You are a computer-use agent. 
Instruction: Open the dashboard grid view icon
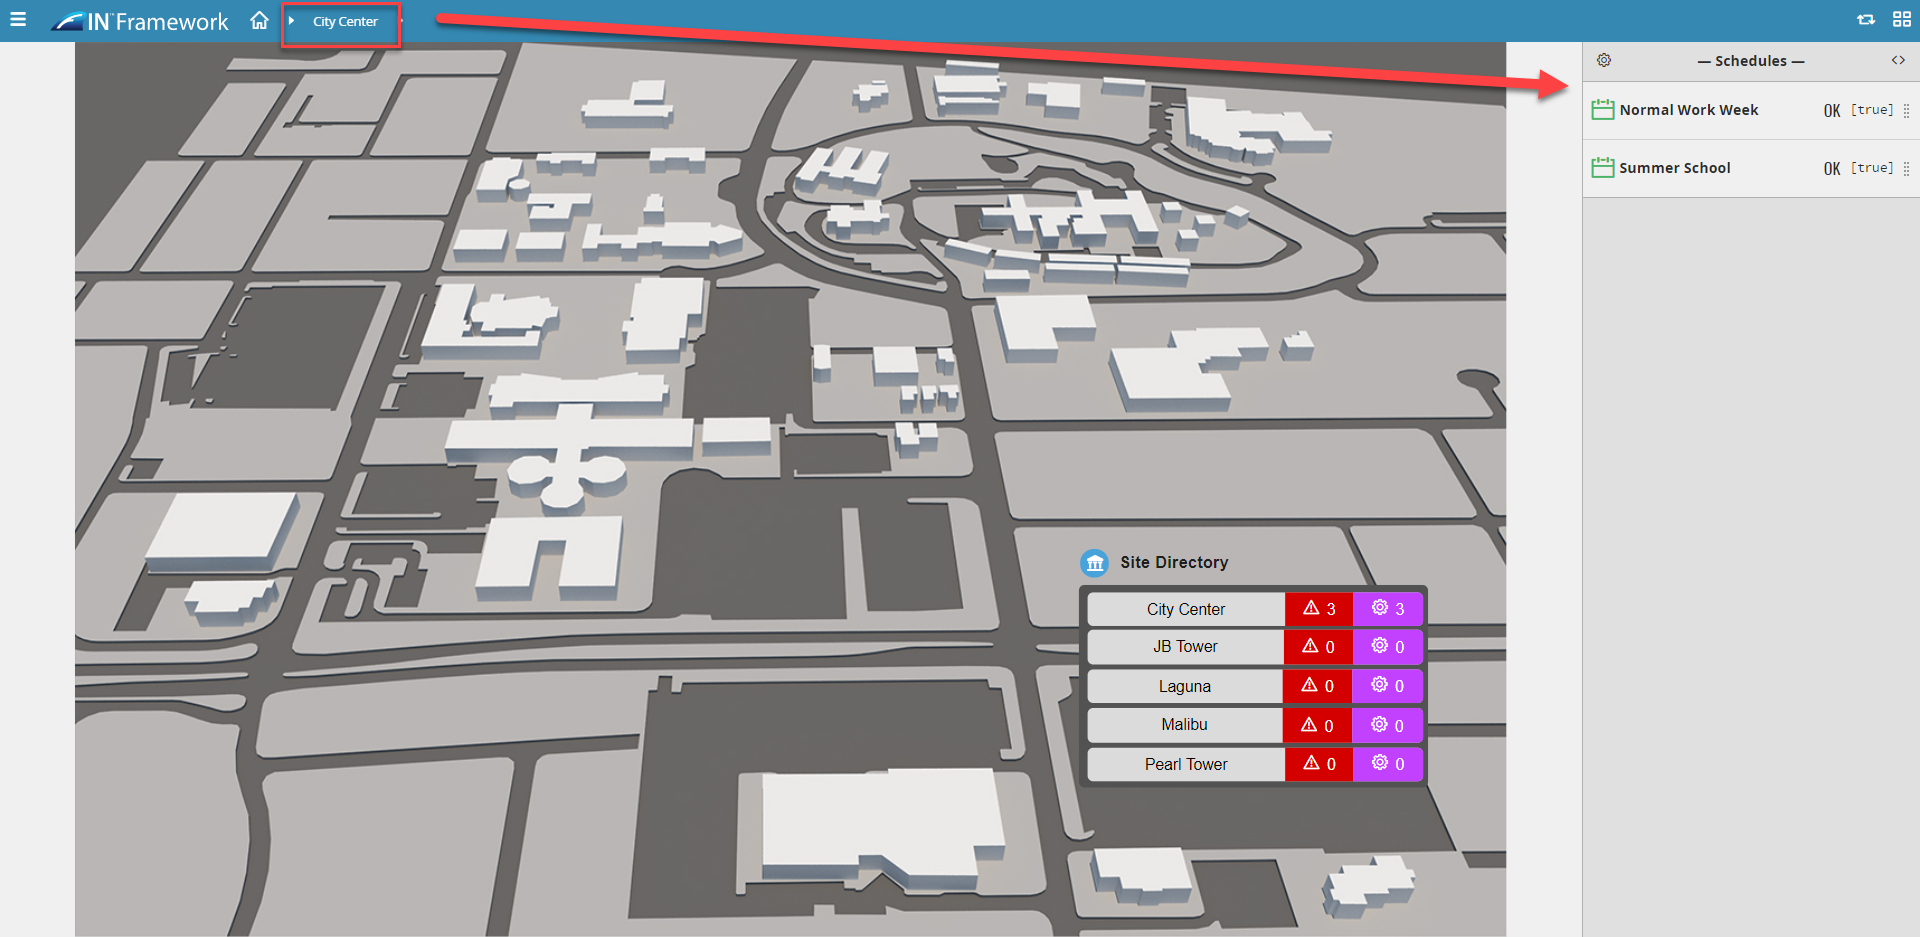point(1902,20)
